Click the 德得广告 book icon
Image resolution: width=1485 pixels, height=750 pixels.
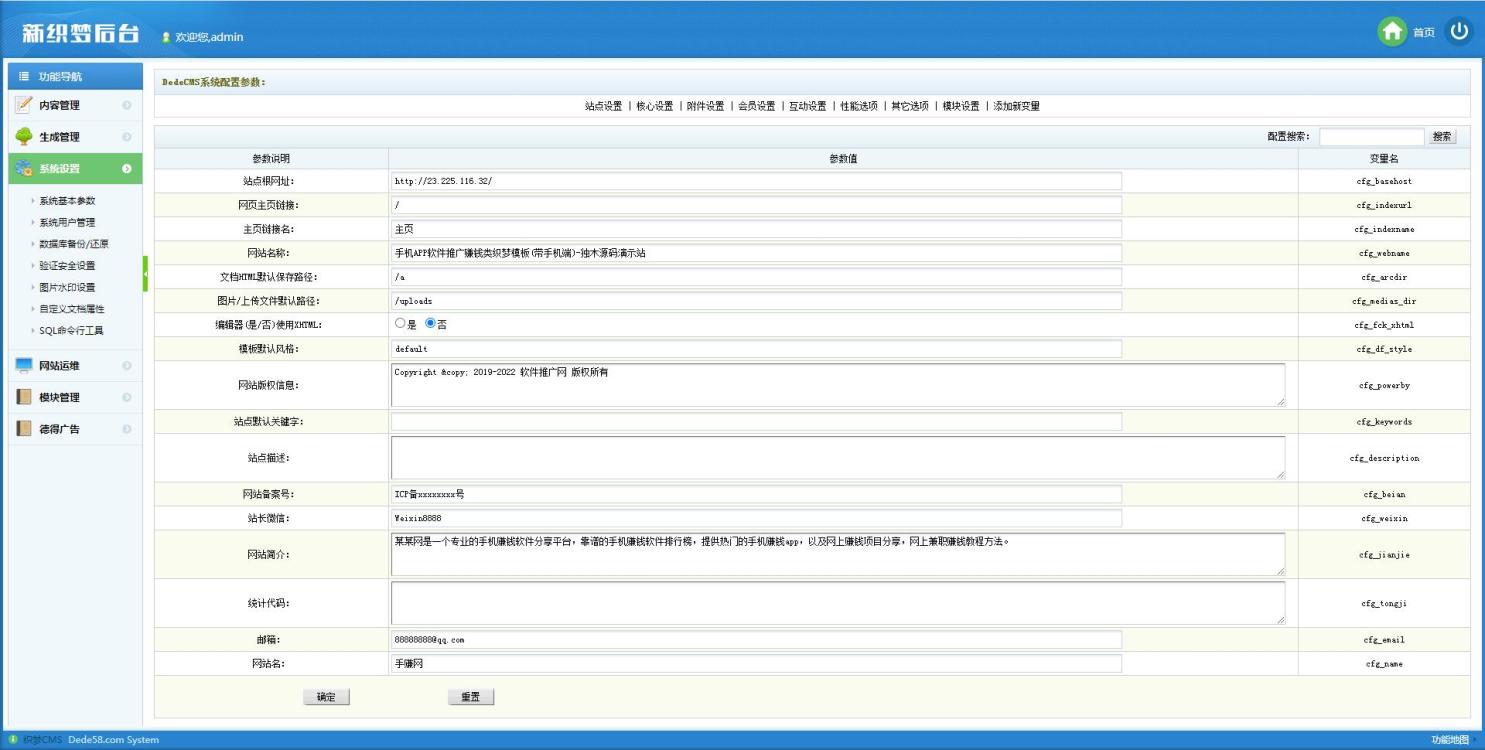[24, 430]
